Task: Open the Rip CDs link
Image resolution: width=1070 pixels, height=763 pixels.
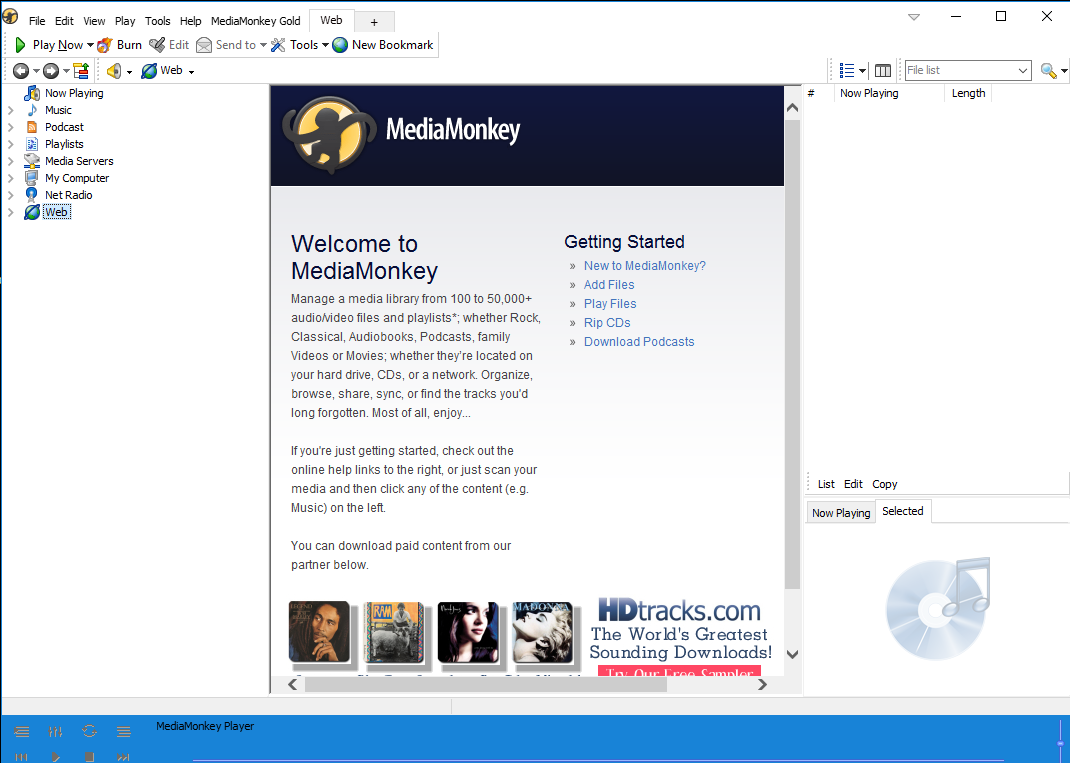Action: pos(607,323)
